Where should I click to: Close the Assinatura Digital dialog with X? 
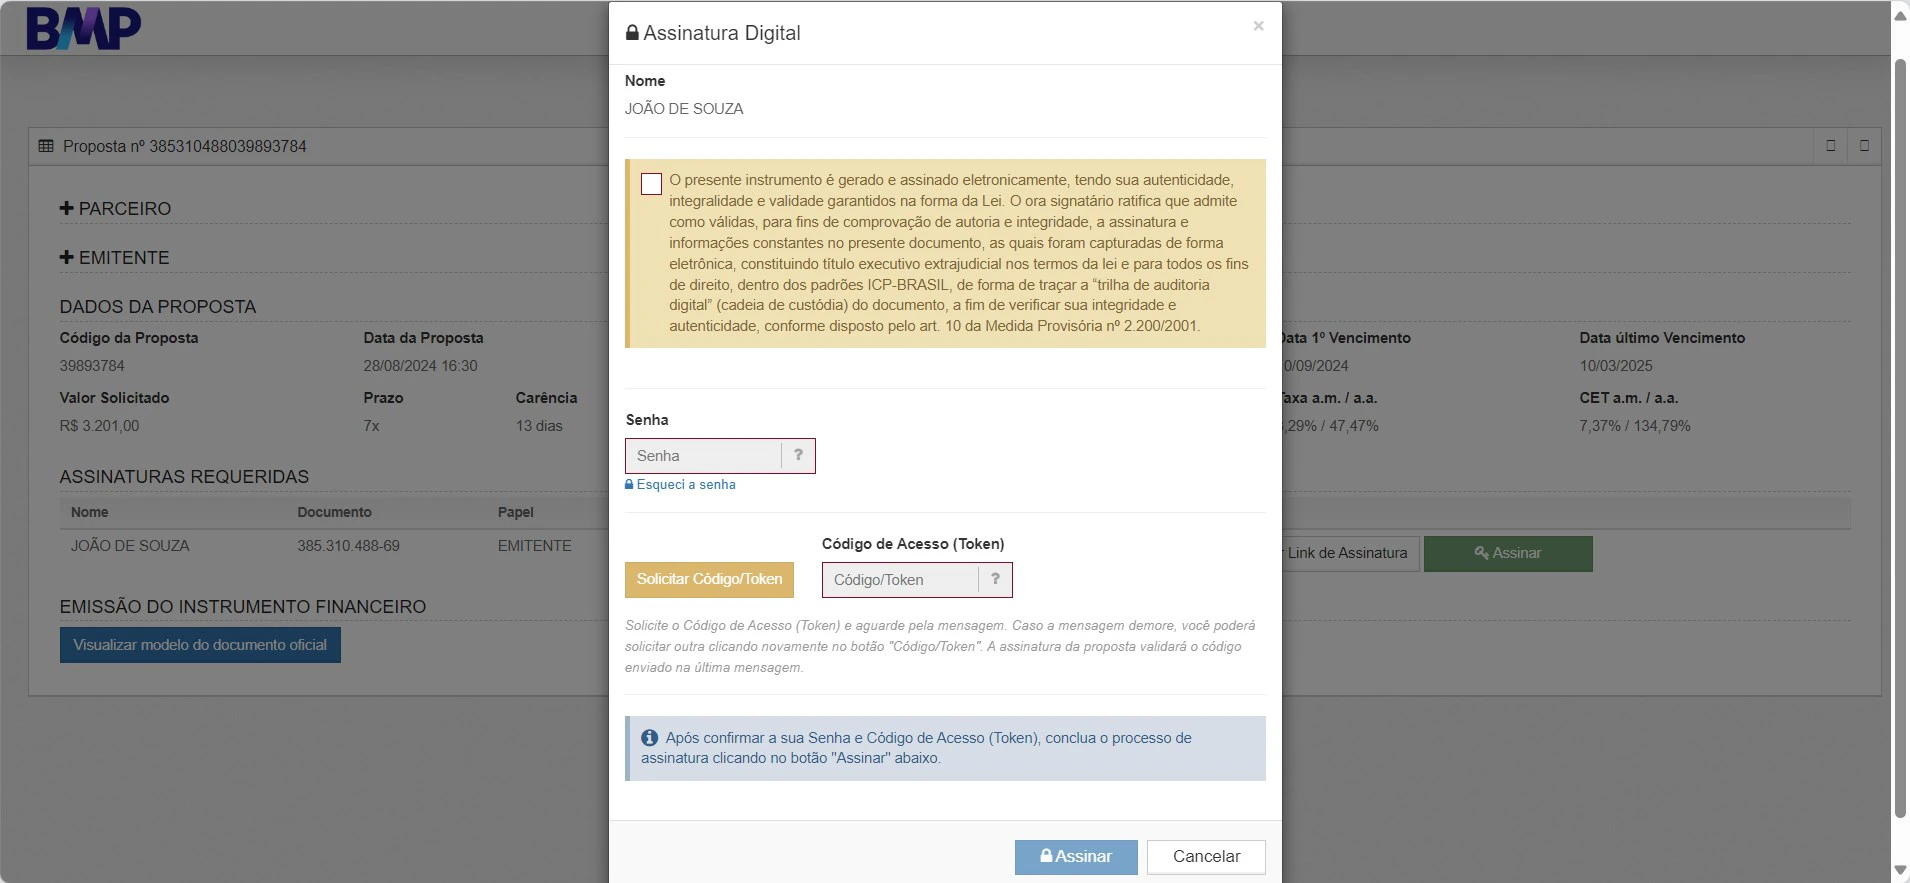click(x=1258, y=26)
